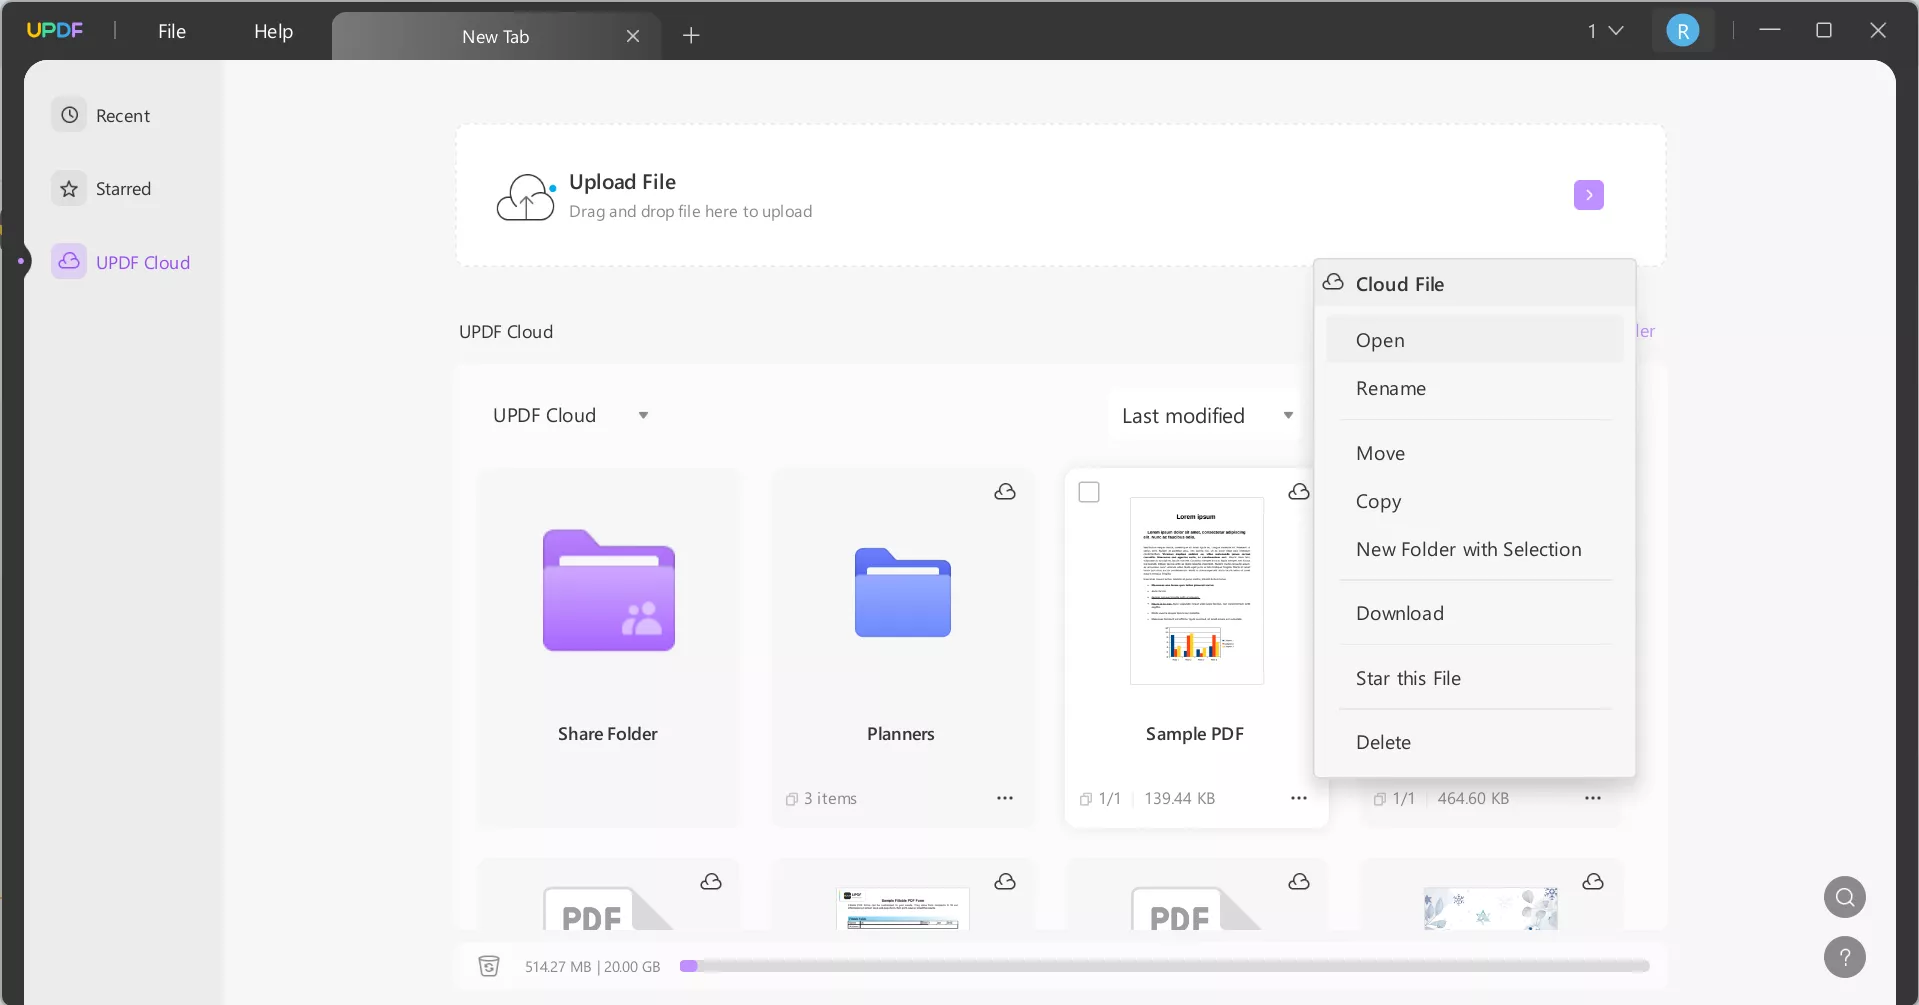Click cloud status icon on Sample PDF

(x=1299, y=491)
